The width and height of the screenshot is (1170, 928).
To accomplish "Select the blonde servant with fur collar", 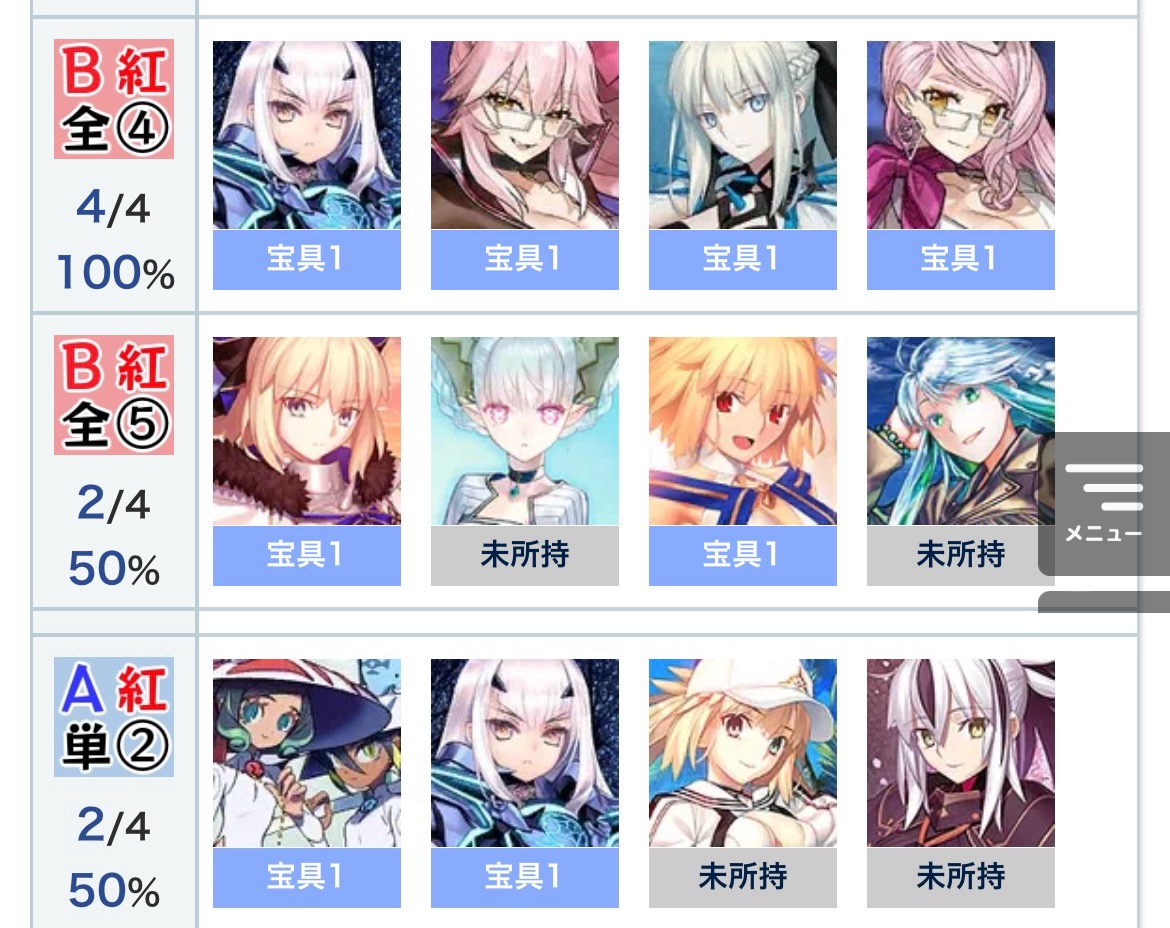I will (x=307, y=431).
